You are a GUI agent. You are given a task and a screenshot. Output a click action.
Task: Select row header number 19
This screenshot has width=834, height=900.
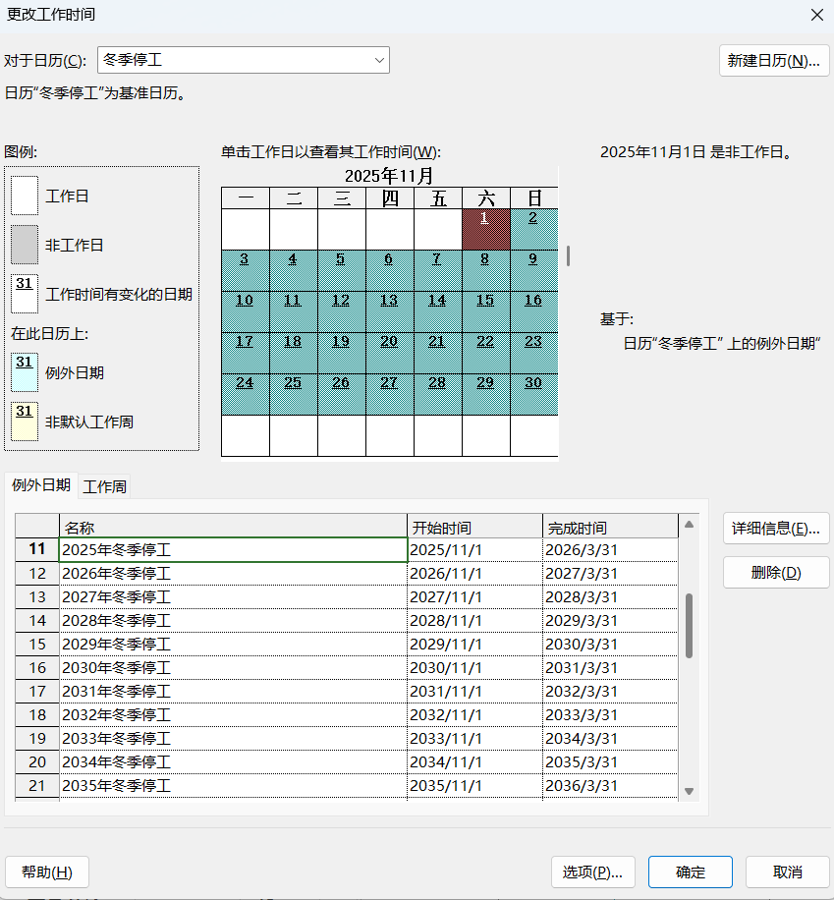coord(37,738)
